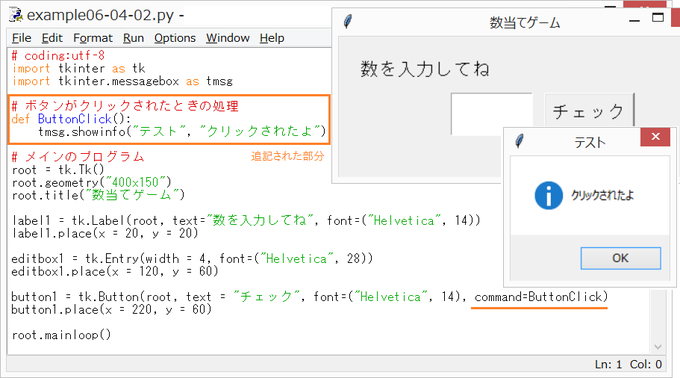The height and width of the screenshot is (378, 680).
Task: Click the number entry field
Action: pyautogui.click(x=491, y=114)
